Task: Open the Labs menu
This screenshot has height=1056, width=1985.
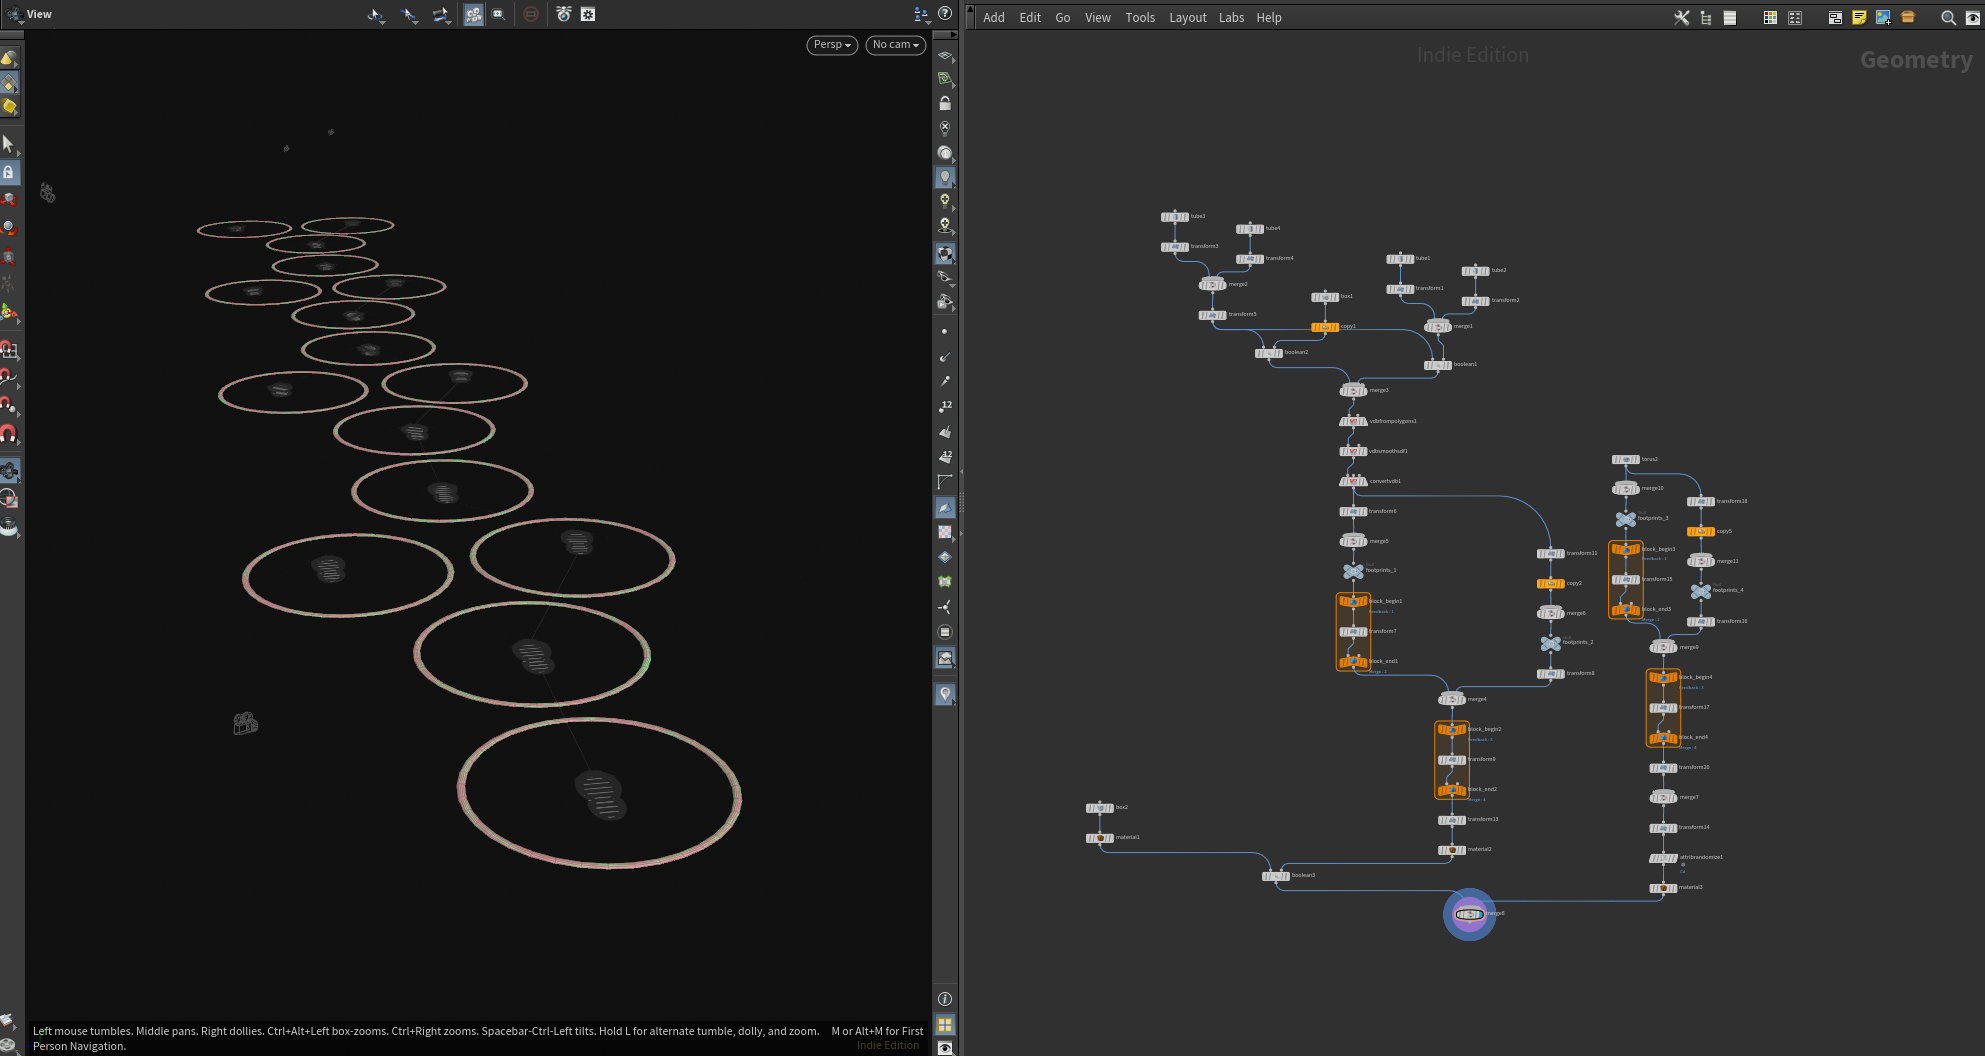Action: (1231, 17)
